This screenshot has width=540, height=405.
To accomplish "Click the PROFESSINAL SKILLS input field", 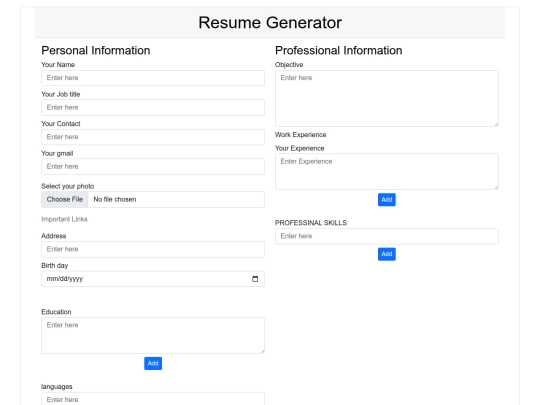I will 387,236.
